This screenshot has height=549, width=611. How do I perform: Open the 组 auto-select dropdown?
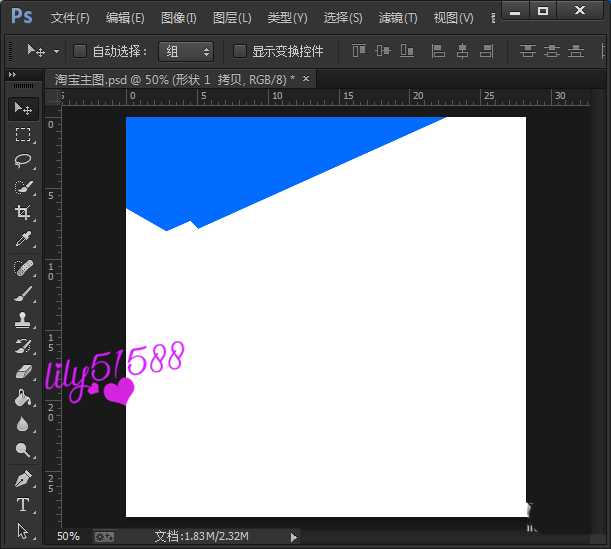tap(186, 51)
